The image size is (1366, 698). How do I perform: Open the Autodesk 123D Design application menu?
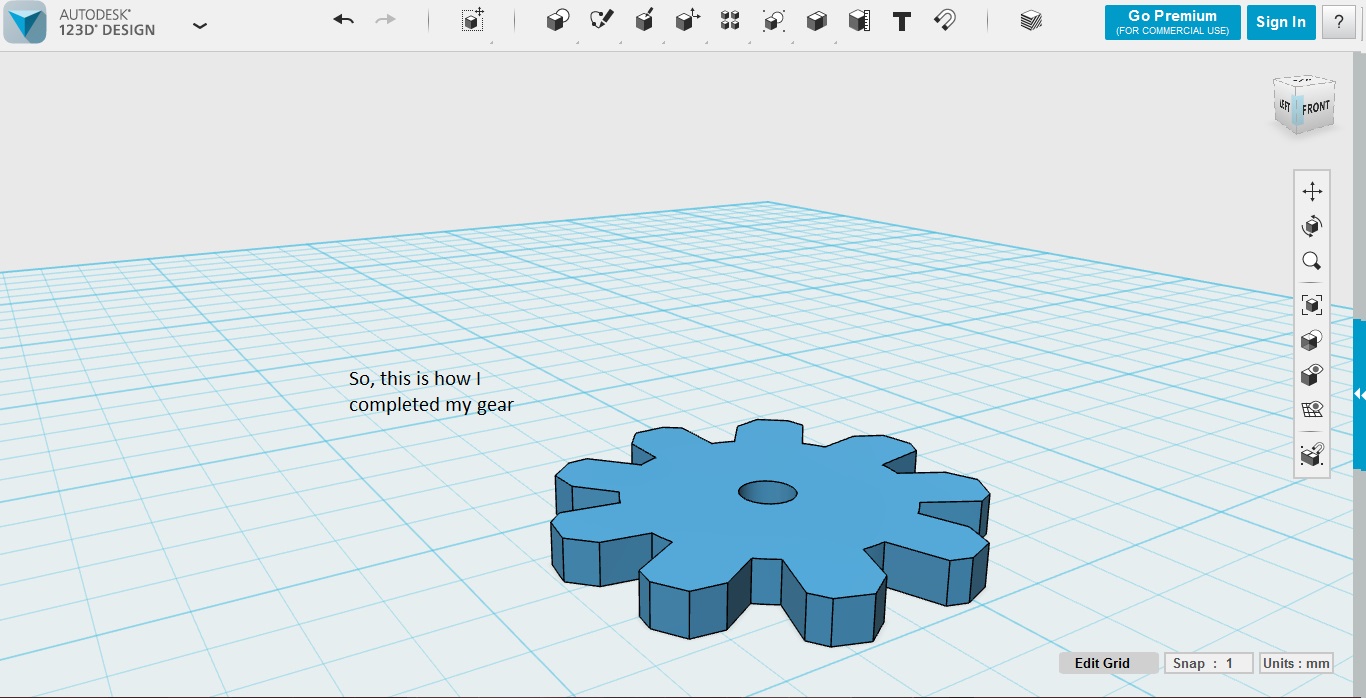tap(200, 25)
